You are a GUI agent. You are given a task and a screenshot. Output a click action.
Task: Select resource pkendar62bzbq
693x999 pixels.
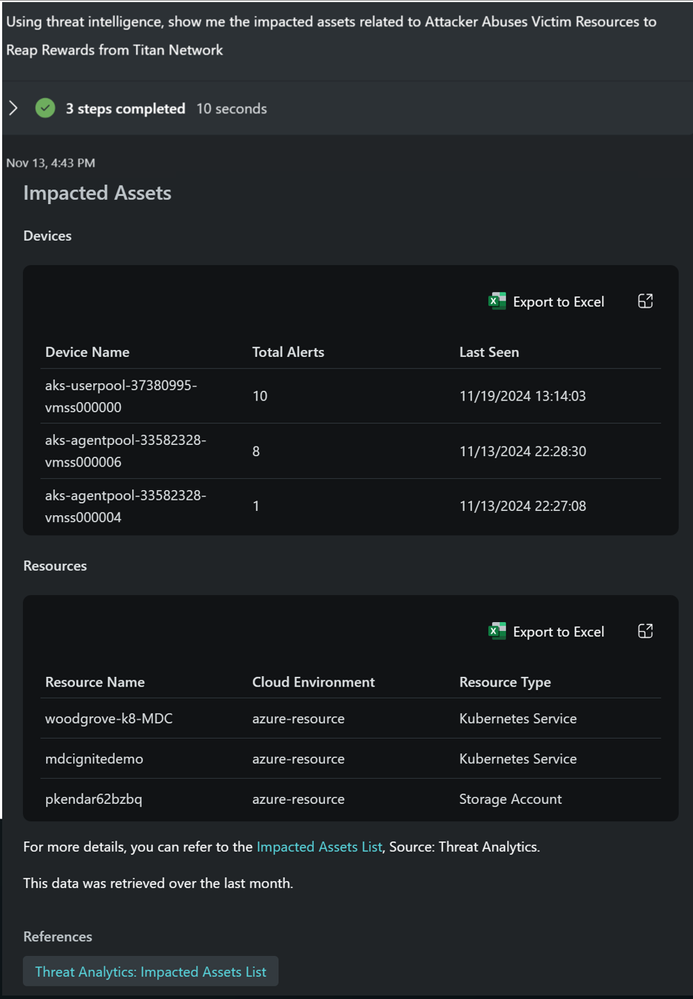[94, 799]
